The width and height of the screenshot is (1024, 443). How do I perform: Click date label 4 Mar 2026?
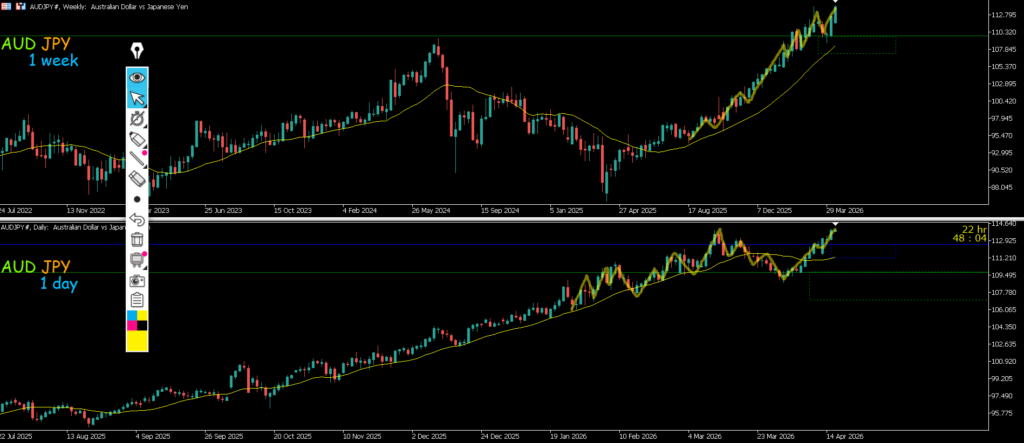[x=705, y=435]
